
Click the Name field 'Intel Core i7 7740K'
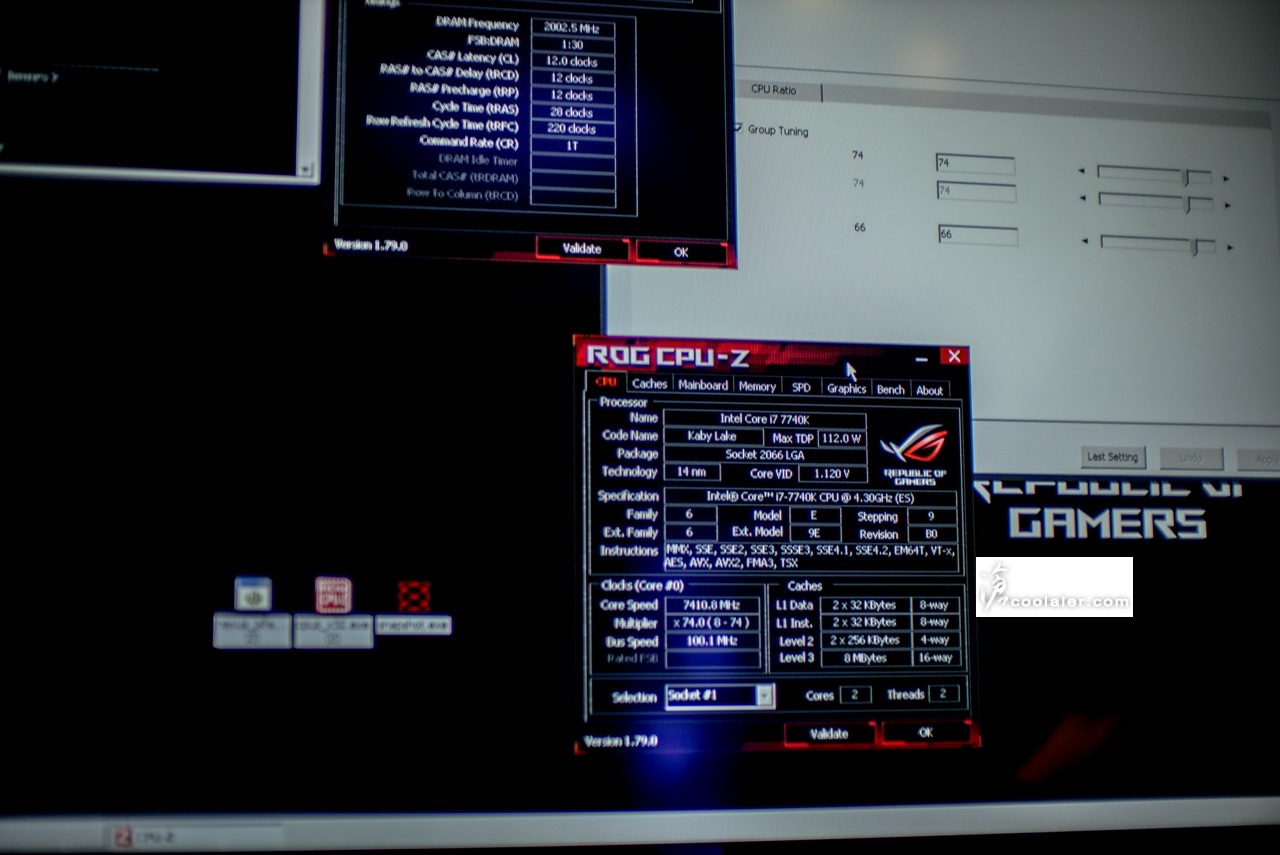click(x=765, y=419)
